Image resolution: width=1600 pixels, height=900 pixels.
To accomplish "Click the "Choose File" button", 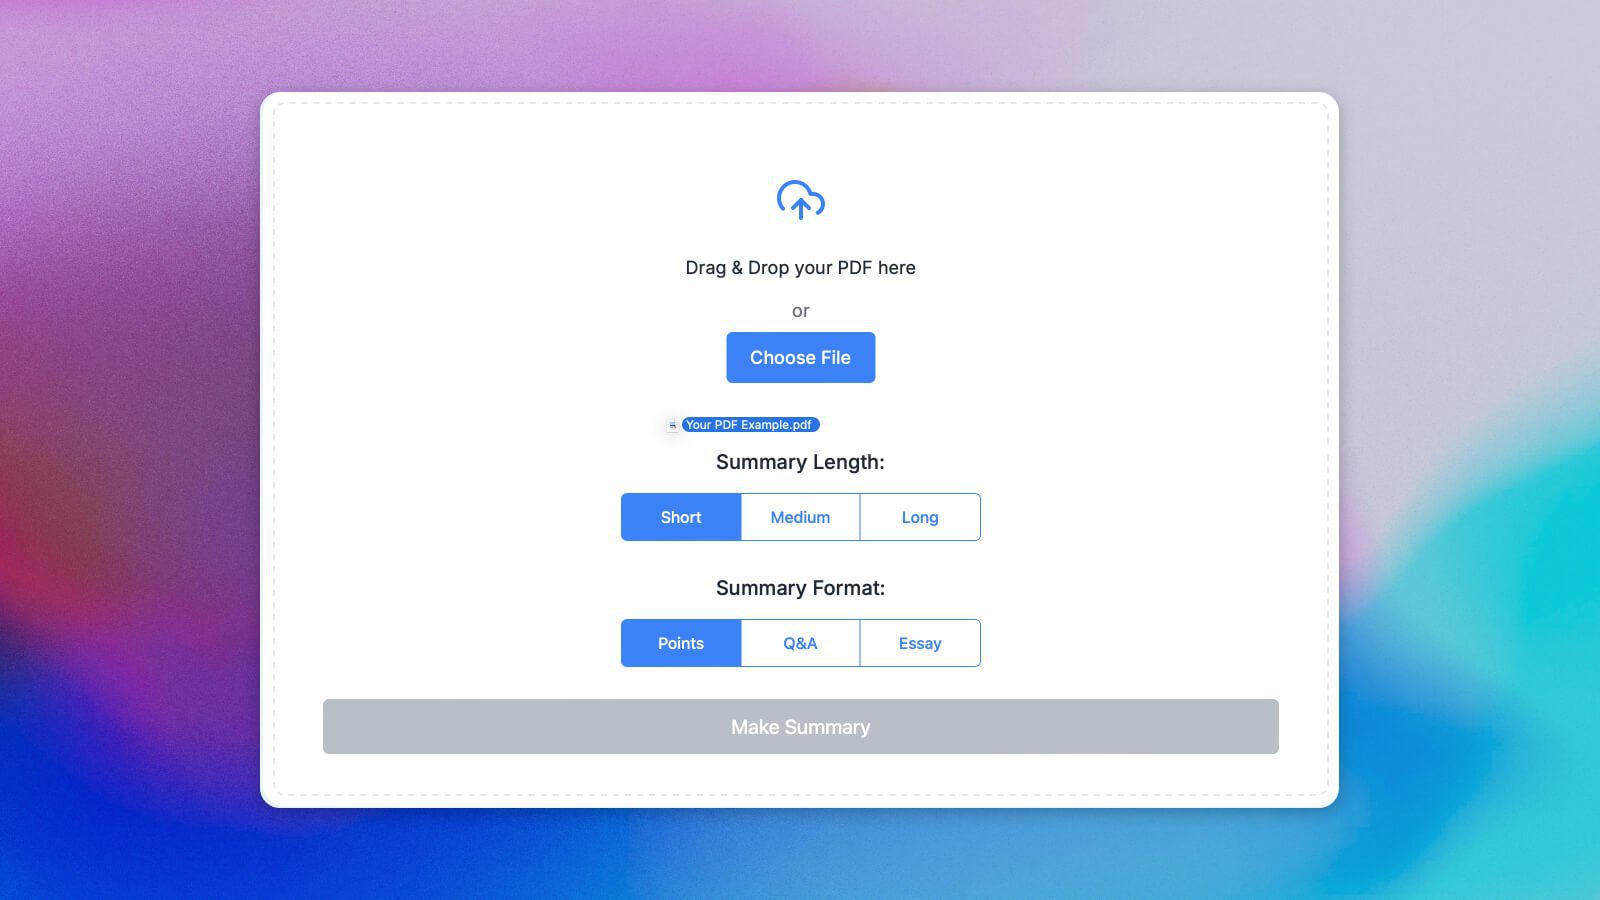I will (800, 357).
